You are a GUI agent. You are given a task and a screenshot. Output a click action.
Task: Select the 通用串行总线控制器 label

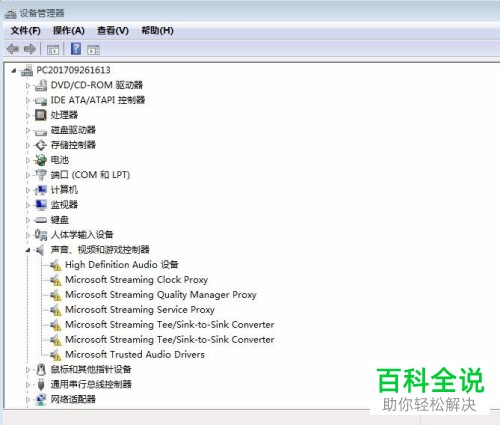click(91, 385)
